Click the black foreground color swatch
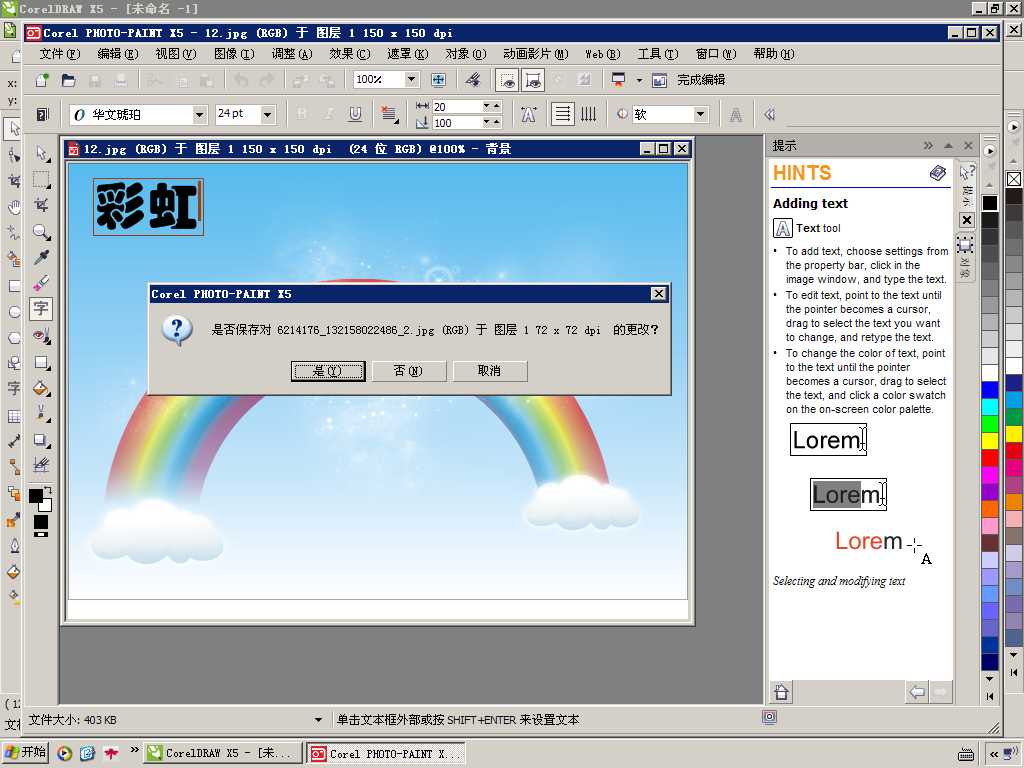 pos(35,496)
